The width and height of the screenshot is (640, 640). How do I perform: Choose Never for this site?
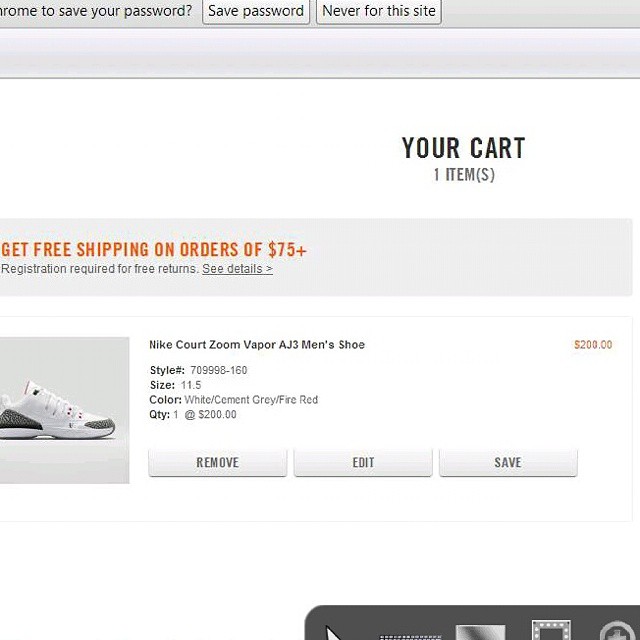[378, 11]
